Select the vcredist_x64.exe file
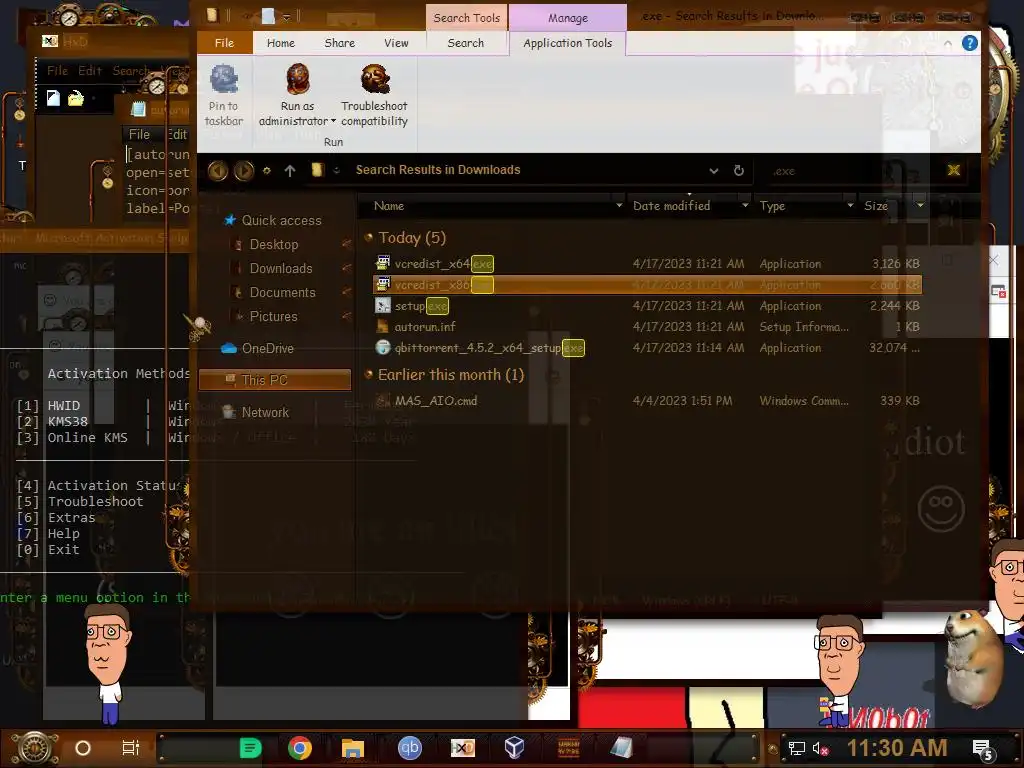The width and height of the screenshot is (1024, 768). (x=444, y=264)
